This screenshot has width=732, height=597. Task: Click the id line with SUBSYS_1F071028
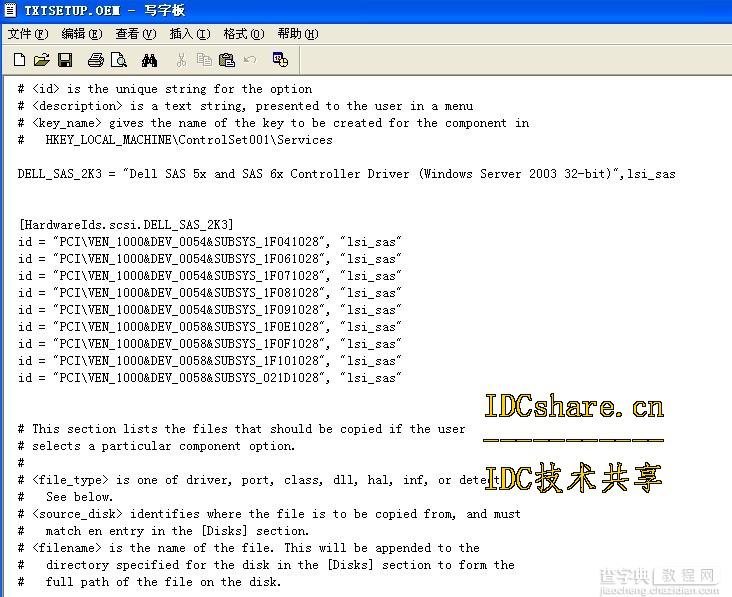210,276
